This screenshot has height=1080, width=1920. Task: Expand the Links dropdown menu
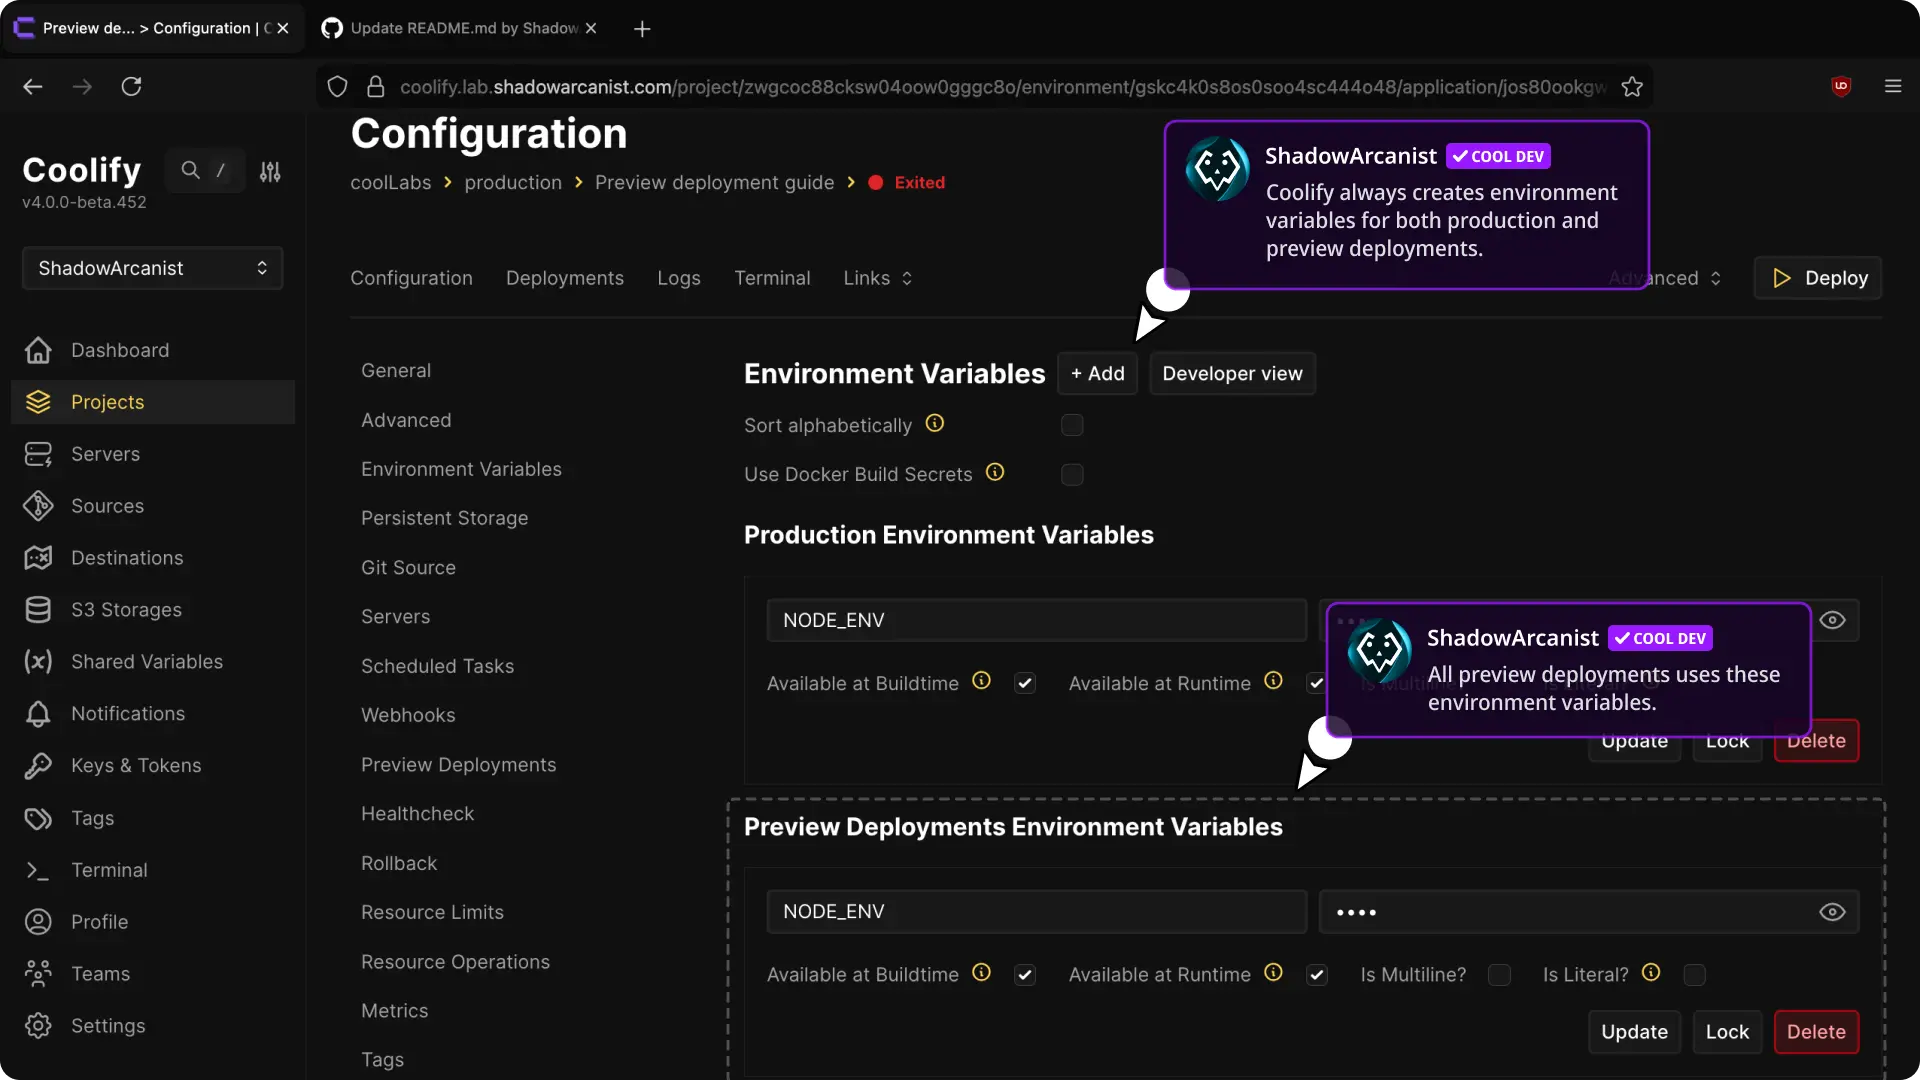877,278
